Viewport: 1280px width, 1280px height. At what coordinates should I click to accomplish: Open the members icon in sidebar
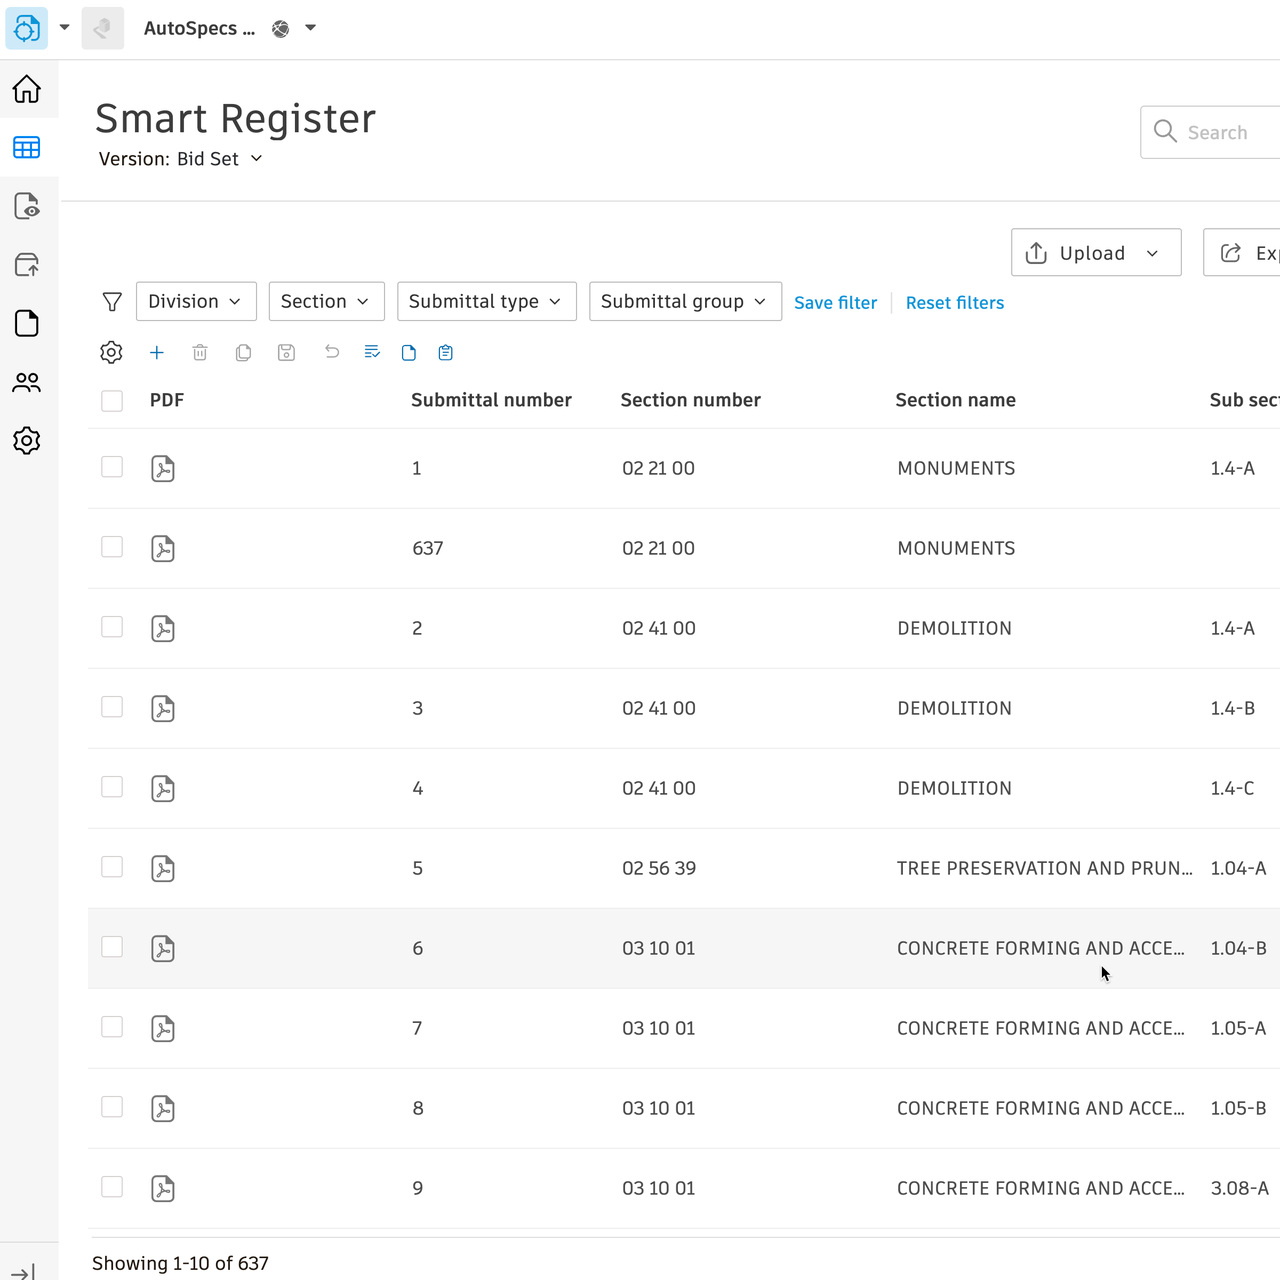click(x=27, y=382)
